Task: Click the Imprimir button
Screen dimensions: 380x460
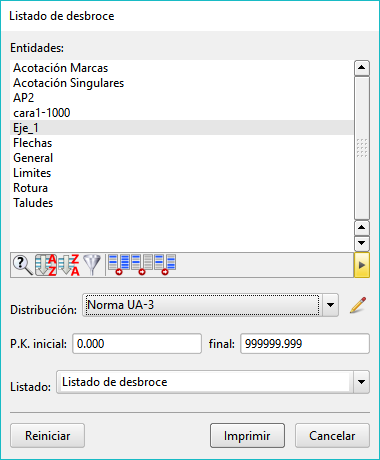Action: pyautogui.click(x=247, y=436)
